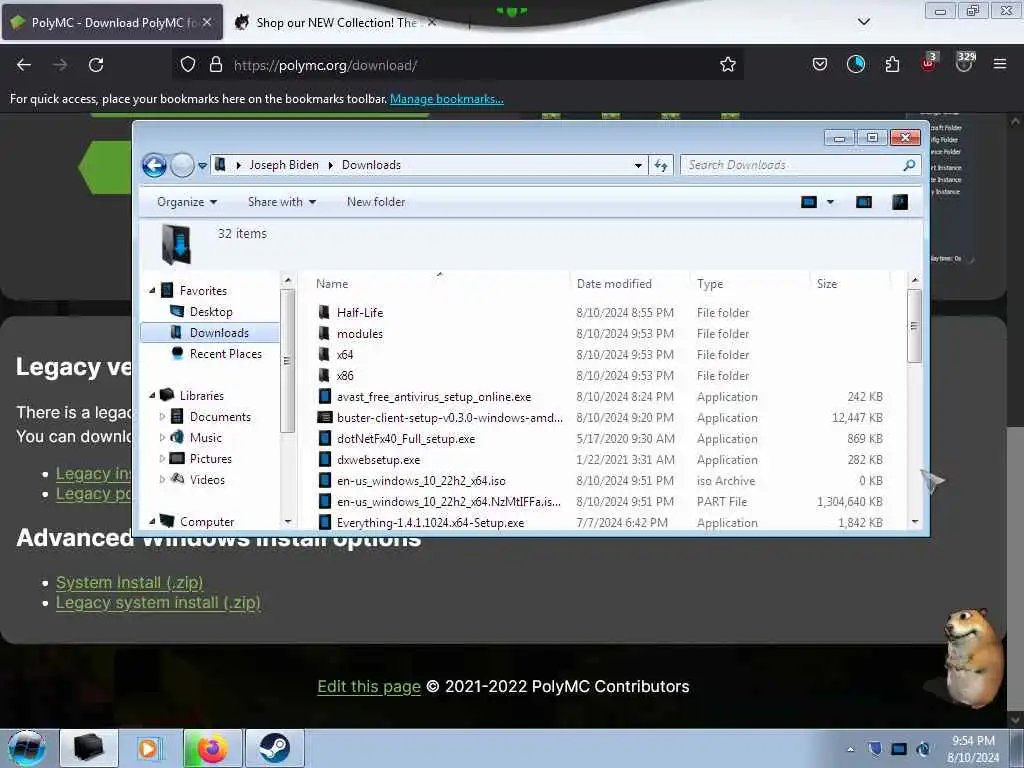The width and height of the screenshot is (1024, 768).
Task: List all Firefox tabs chevron
Action: point(863,22)
